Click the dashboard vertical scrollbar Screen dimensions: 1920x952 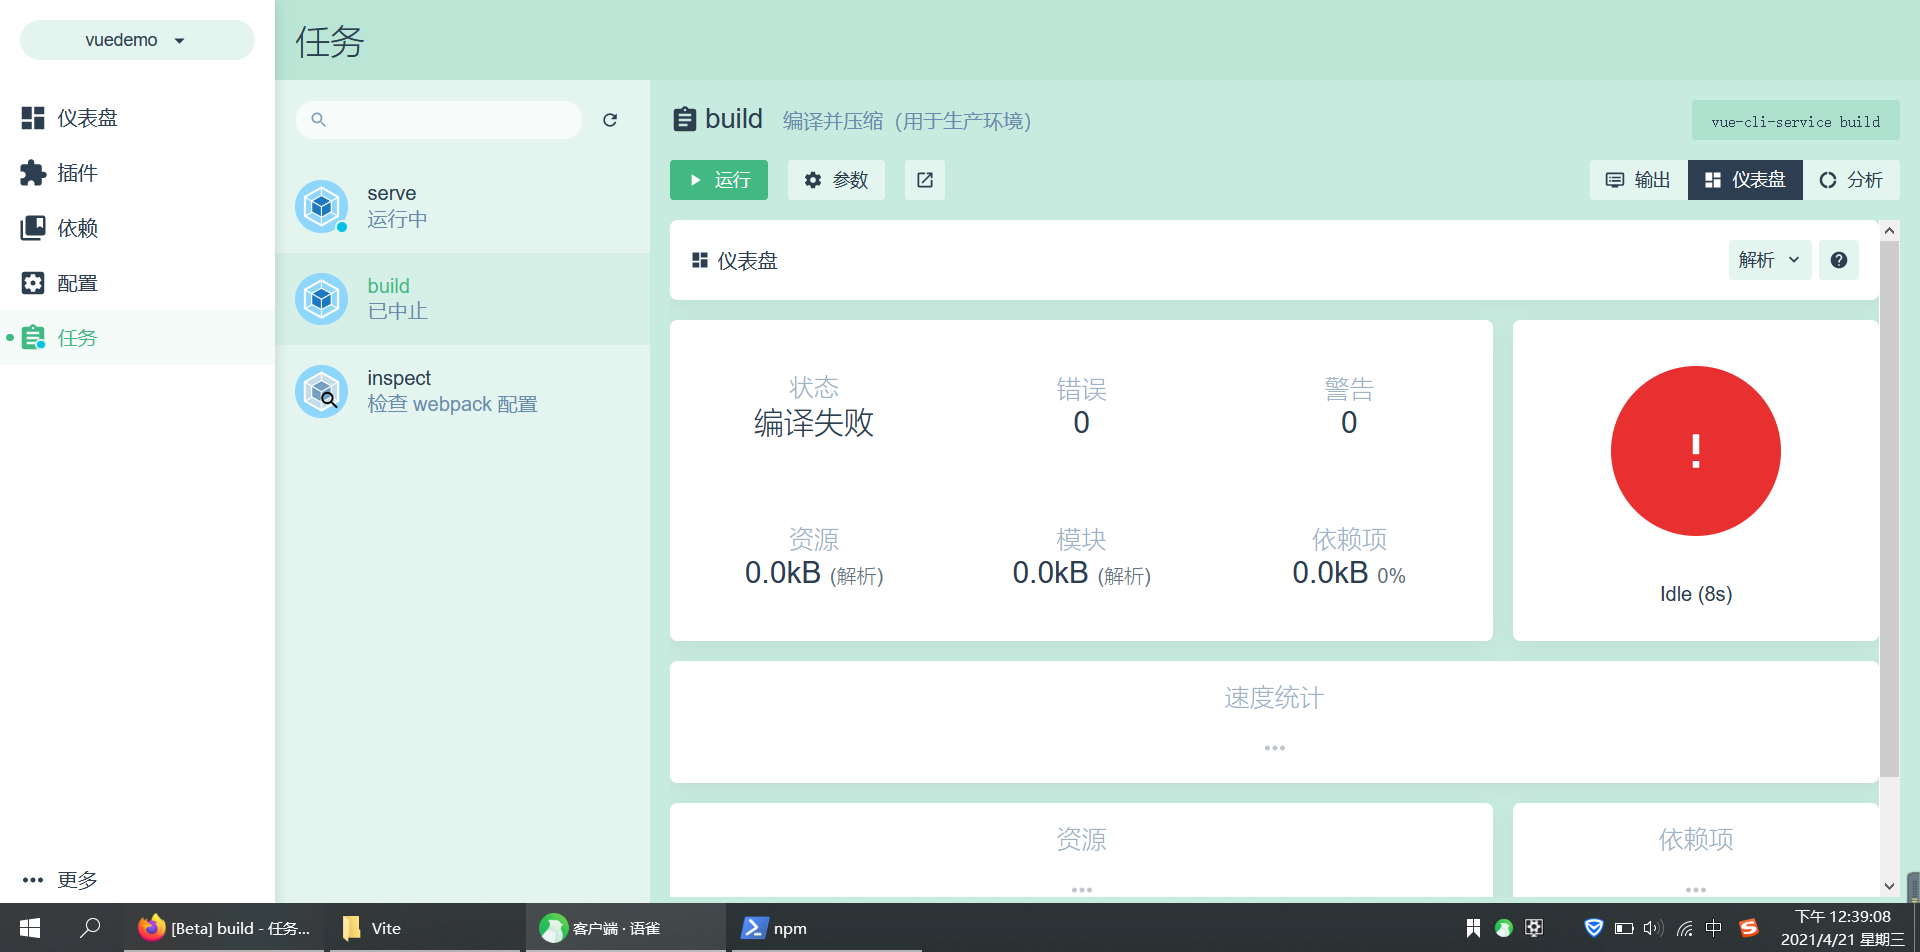1889,508
